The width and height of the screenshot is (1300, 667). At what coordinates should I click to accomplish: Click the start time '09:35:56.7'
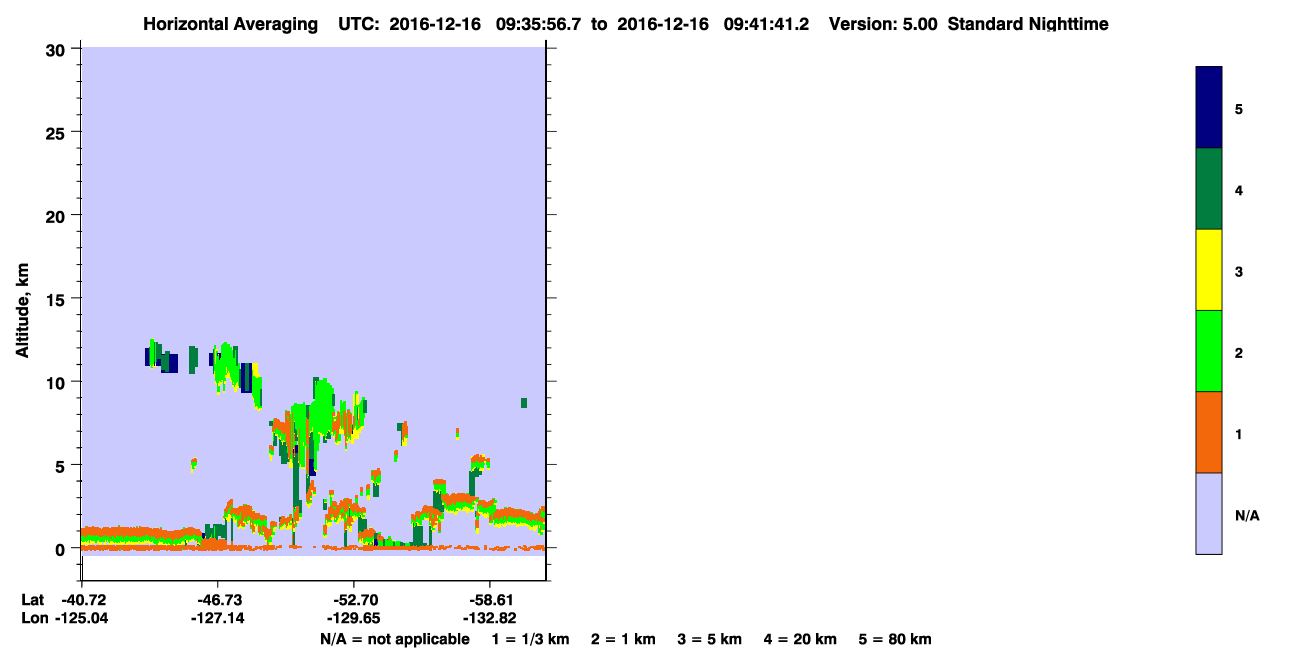click(539, 24)
